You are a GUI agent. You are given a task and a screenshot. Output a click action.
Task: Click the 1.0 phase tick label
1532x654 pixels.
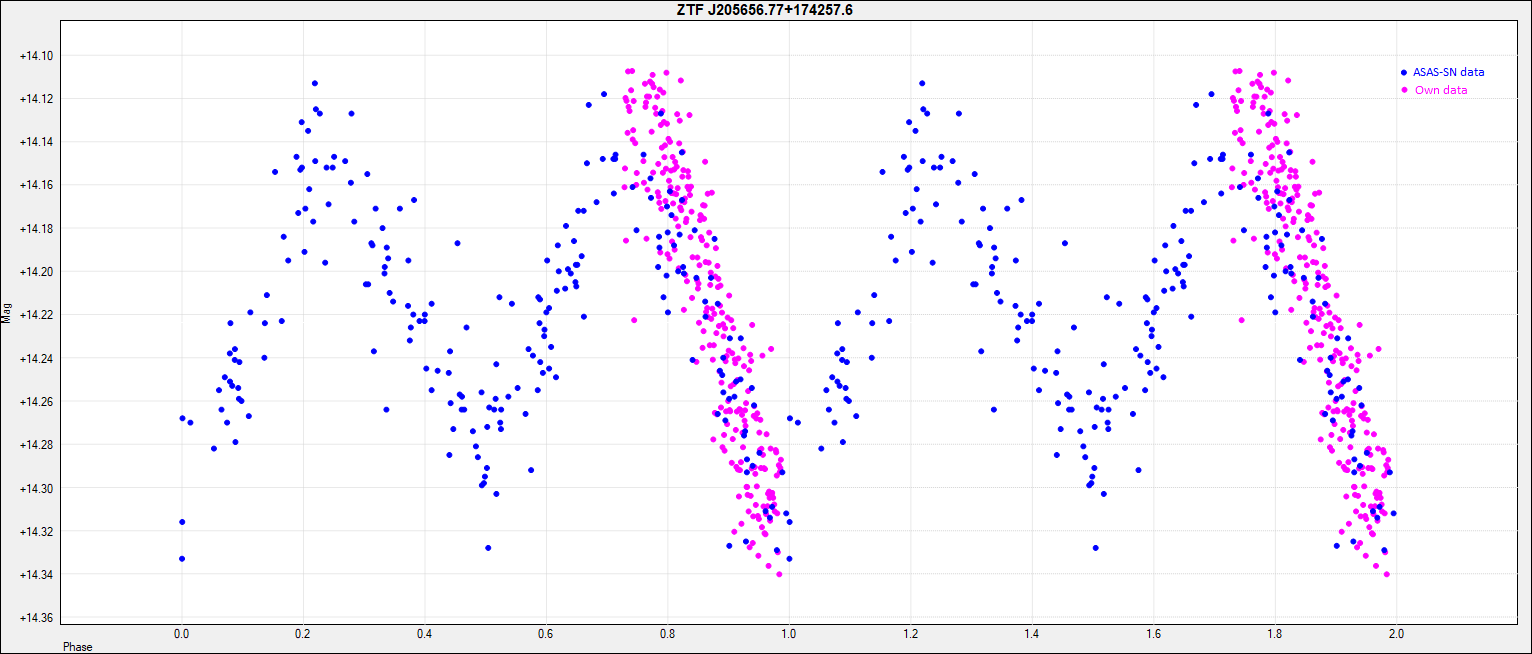(789, 634)
